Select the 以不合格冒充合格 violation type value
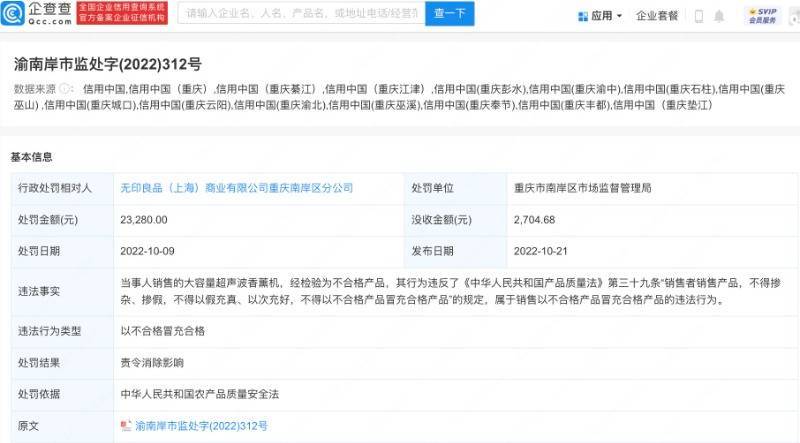The image size is (800, 443). pyautogui.click(x=163, y=331)
